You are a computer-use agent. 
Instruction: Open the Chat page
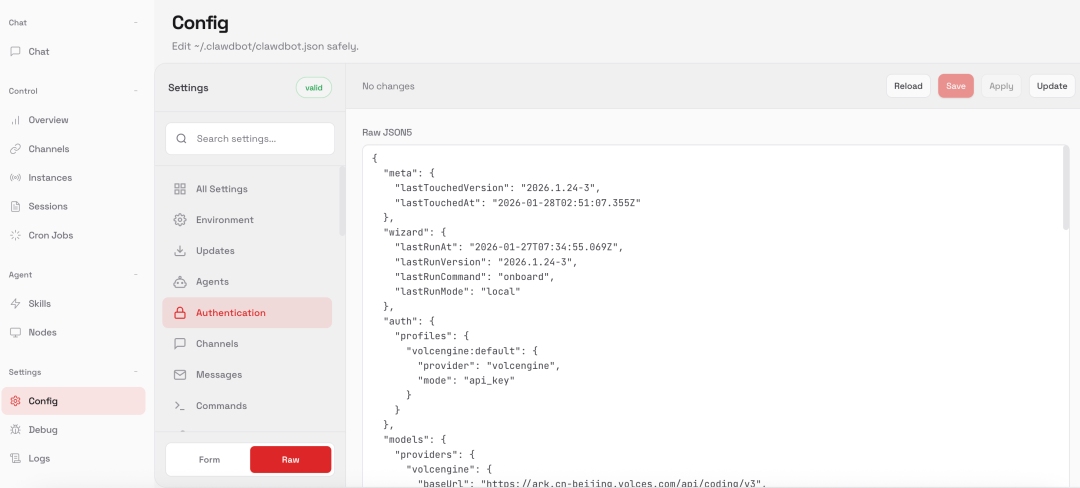coord(73,52)
